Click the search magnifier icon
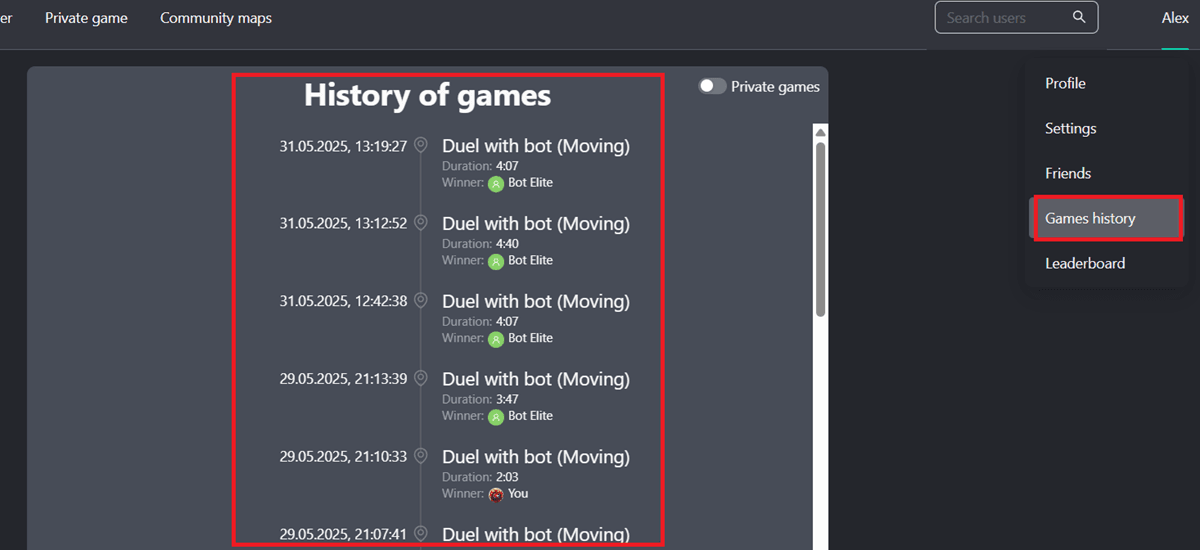Screen dimensions: 1200x550 click(x=1078, y=17)
